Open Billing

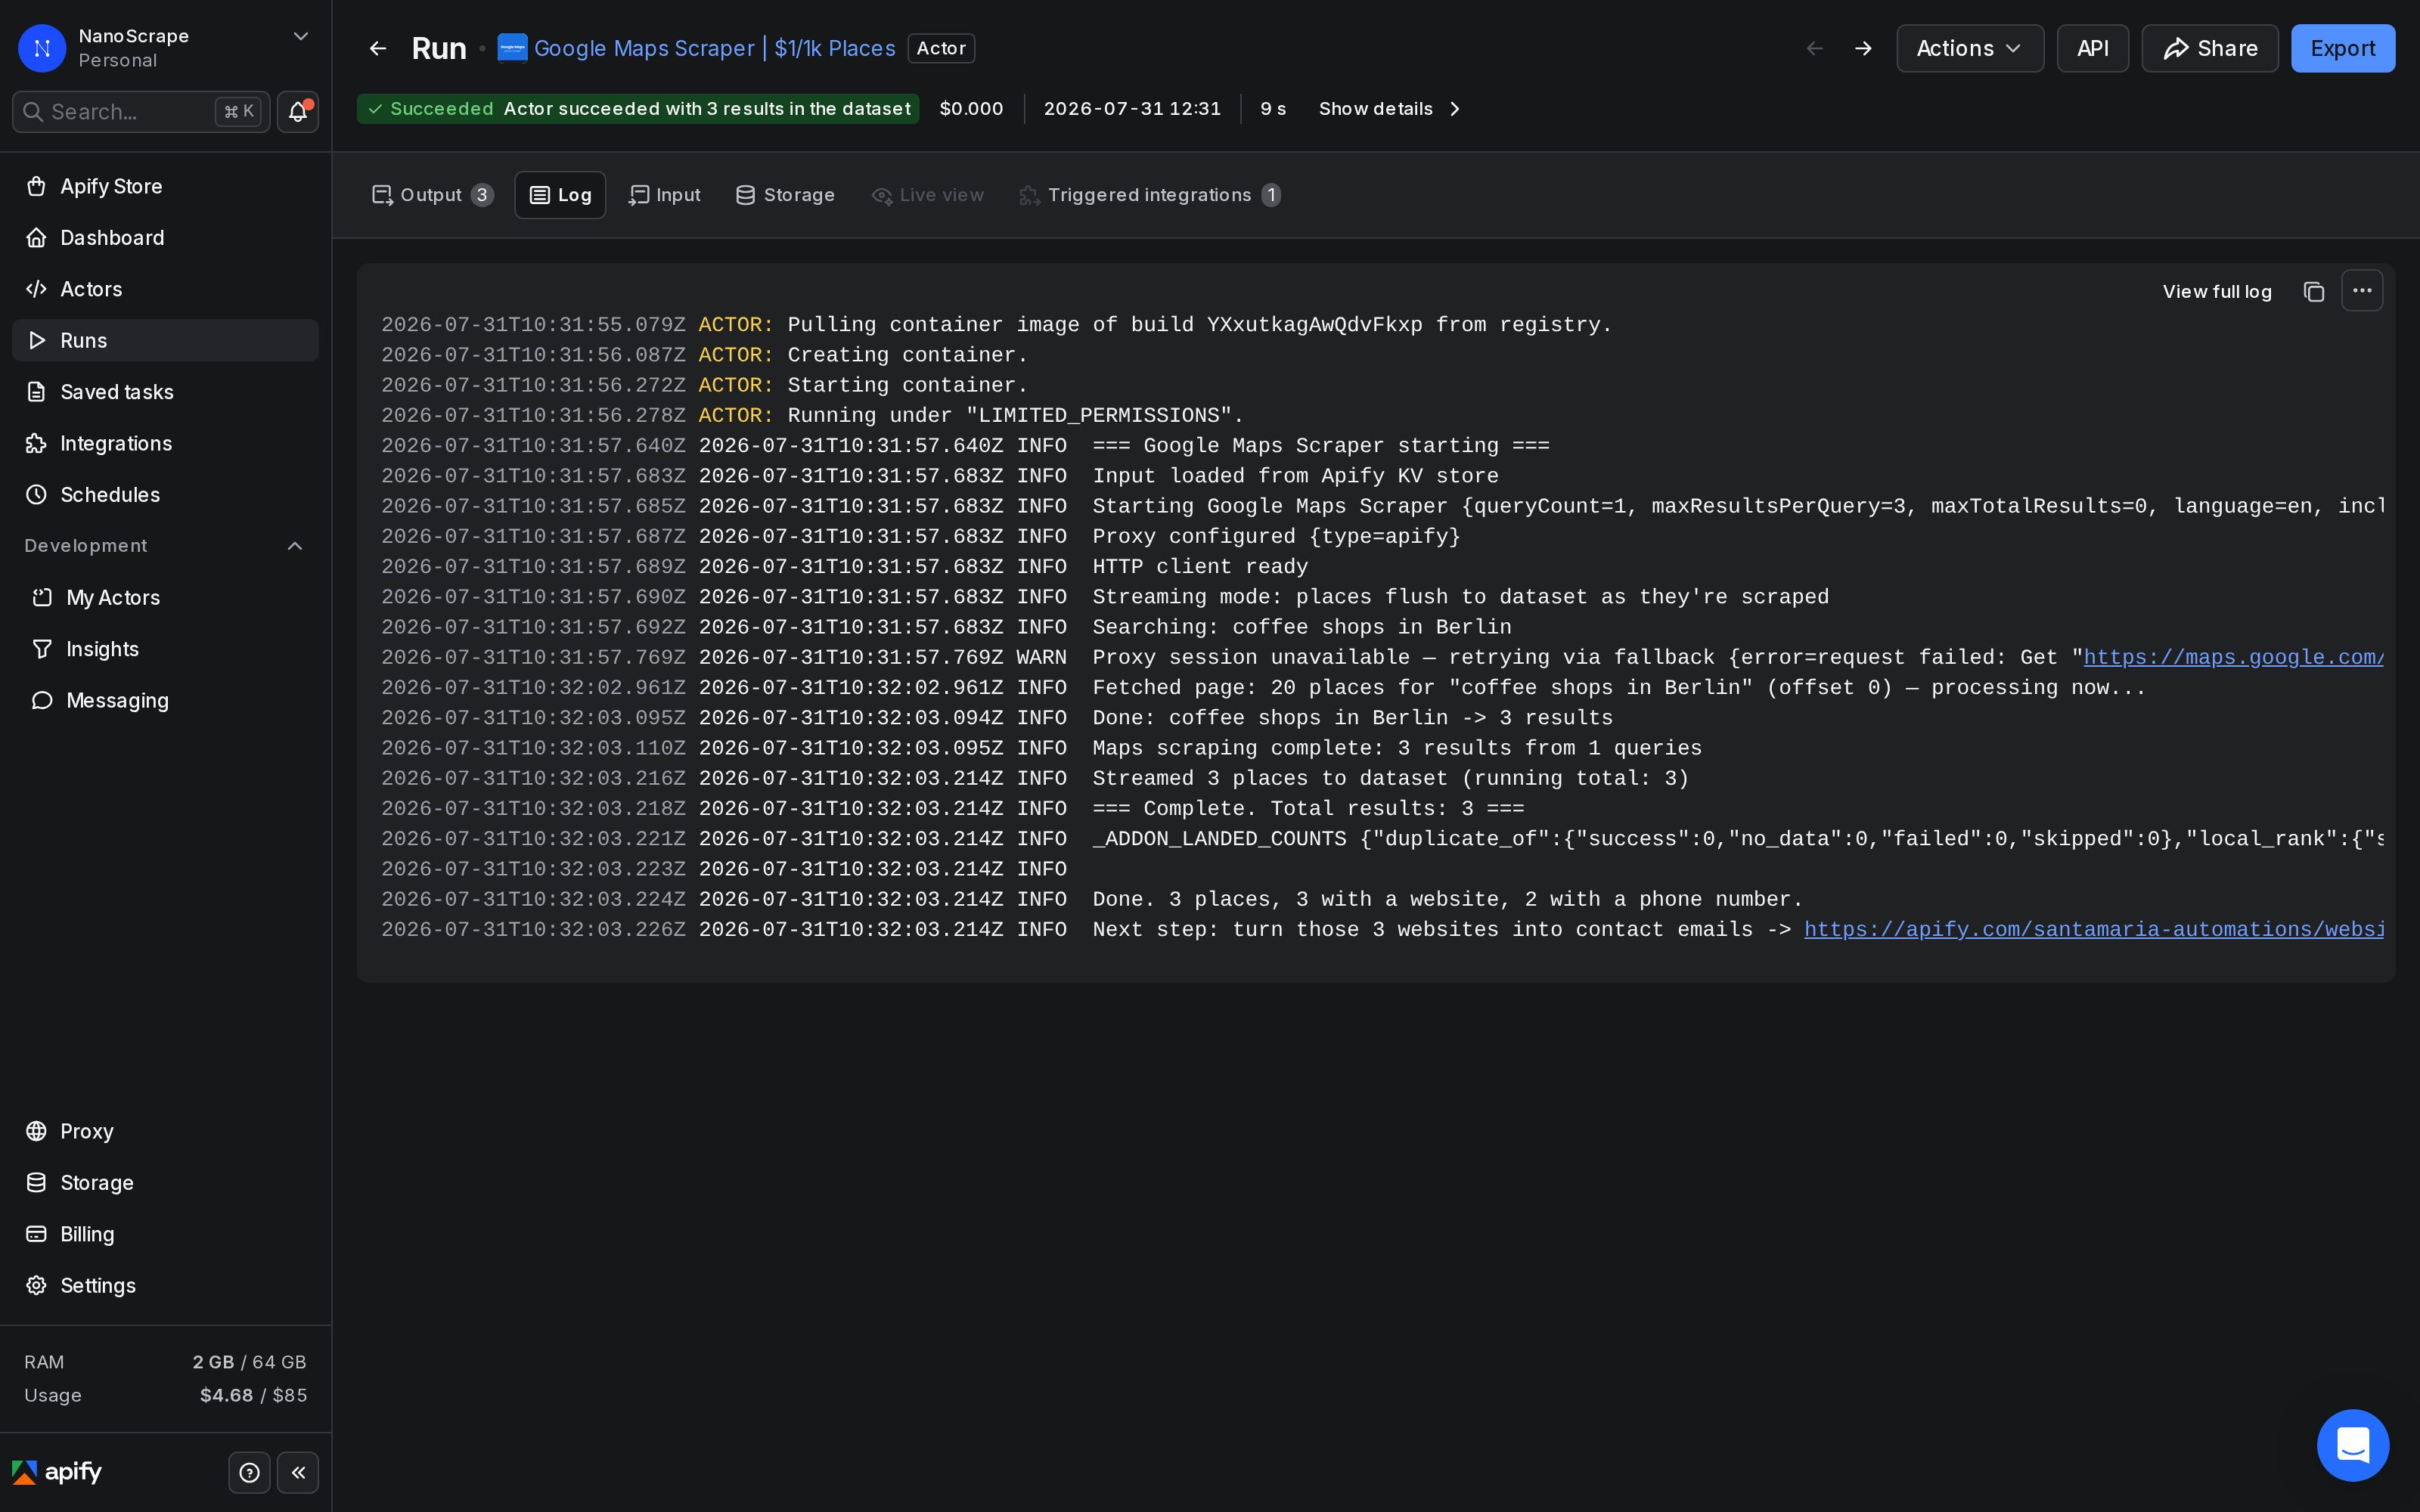[165, 1234]
